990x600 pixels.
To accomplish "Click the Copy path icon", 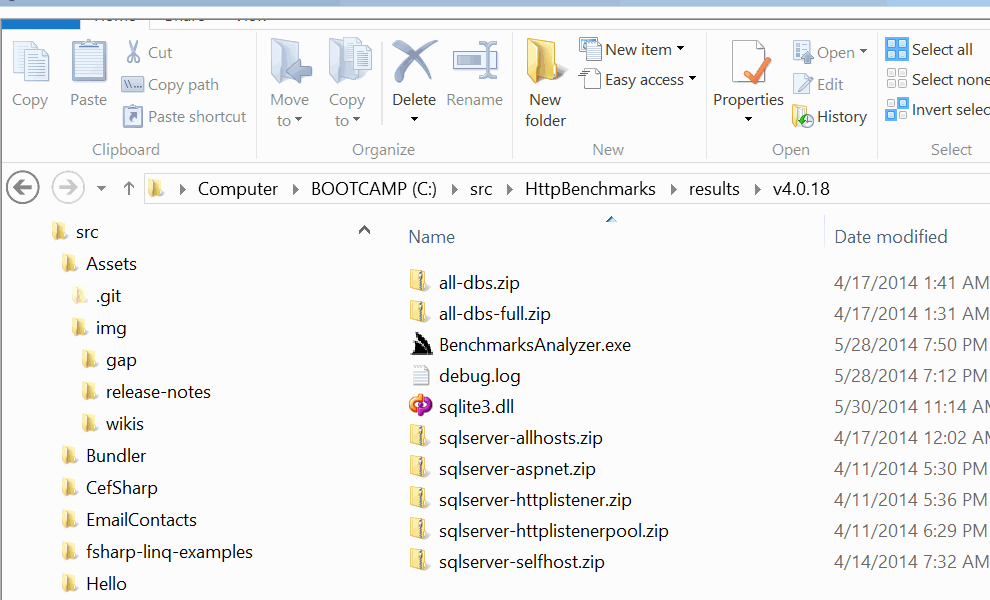I will pos(133,84).
